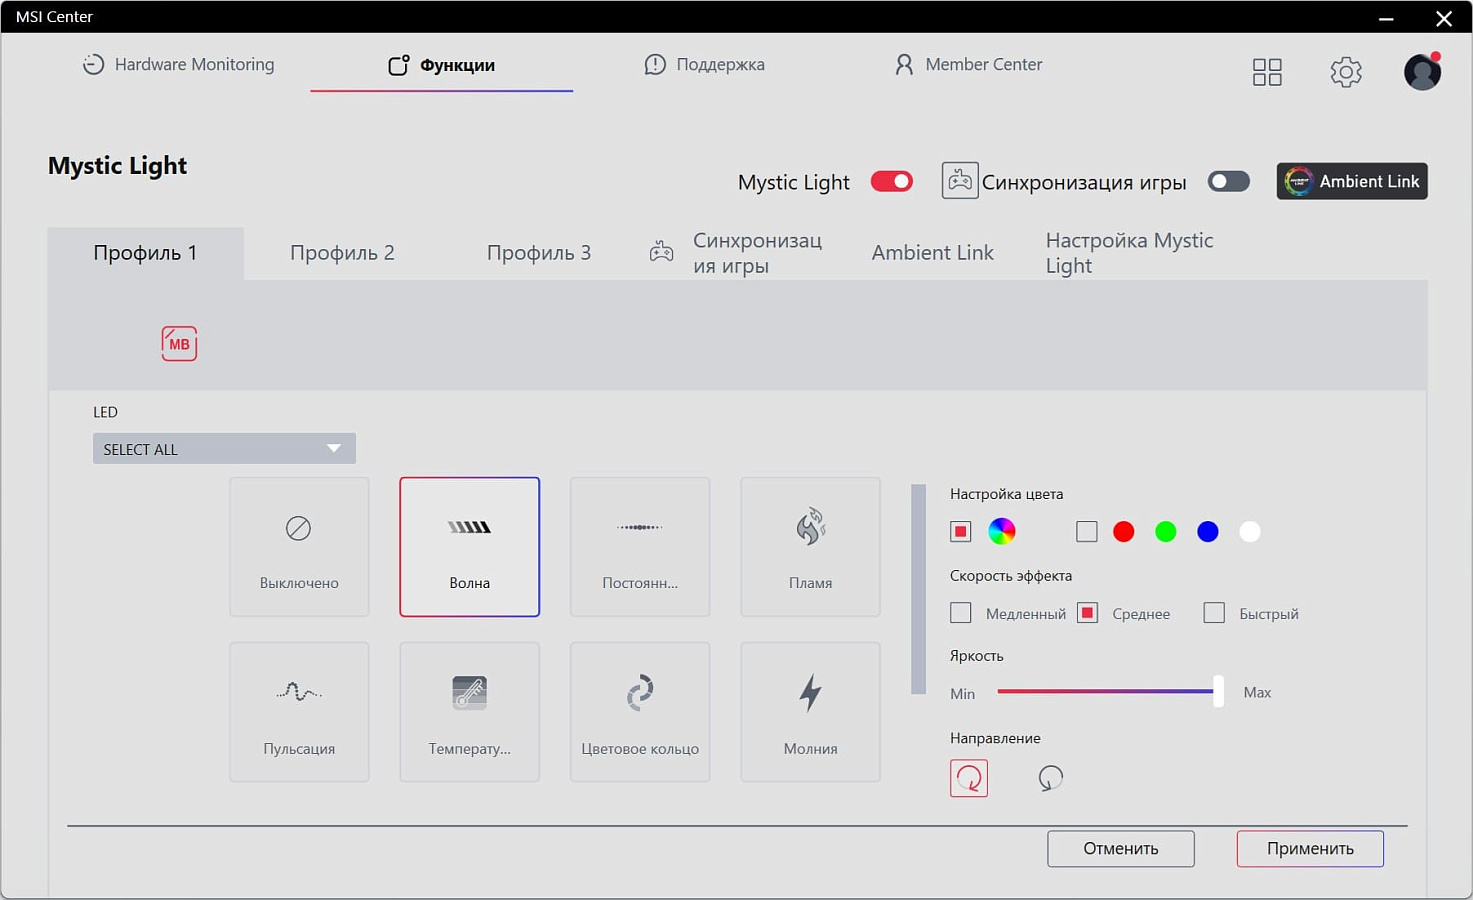Switch to Профиль 2 tab
This screenshot has height=900, width=1473.
pyautogui.click(x=342, y=253)
